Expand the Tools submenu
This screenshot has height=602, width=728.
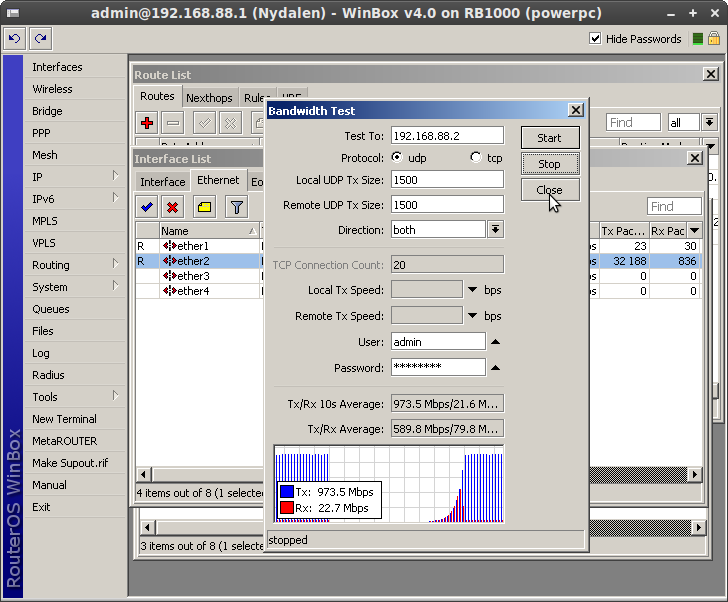pyautogui.click(x=116, y=396)
